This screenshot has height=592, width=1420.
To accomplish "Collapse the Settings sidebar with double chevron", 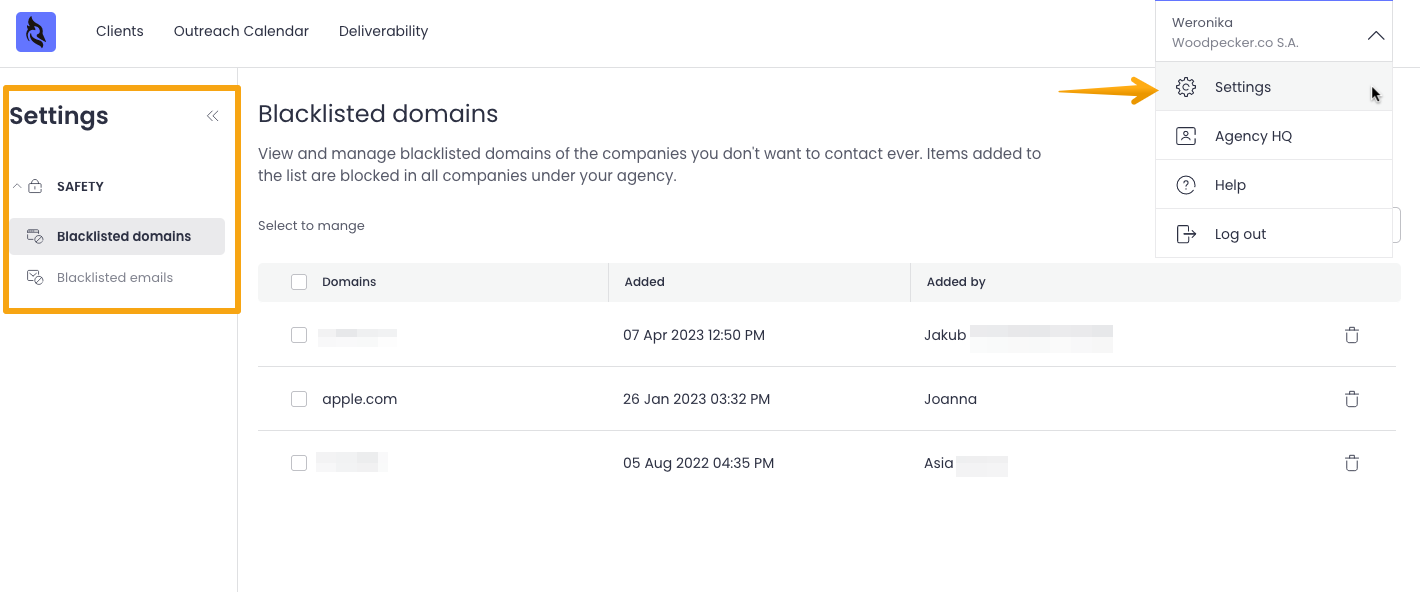I will (x=212, y=116).
